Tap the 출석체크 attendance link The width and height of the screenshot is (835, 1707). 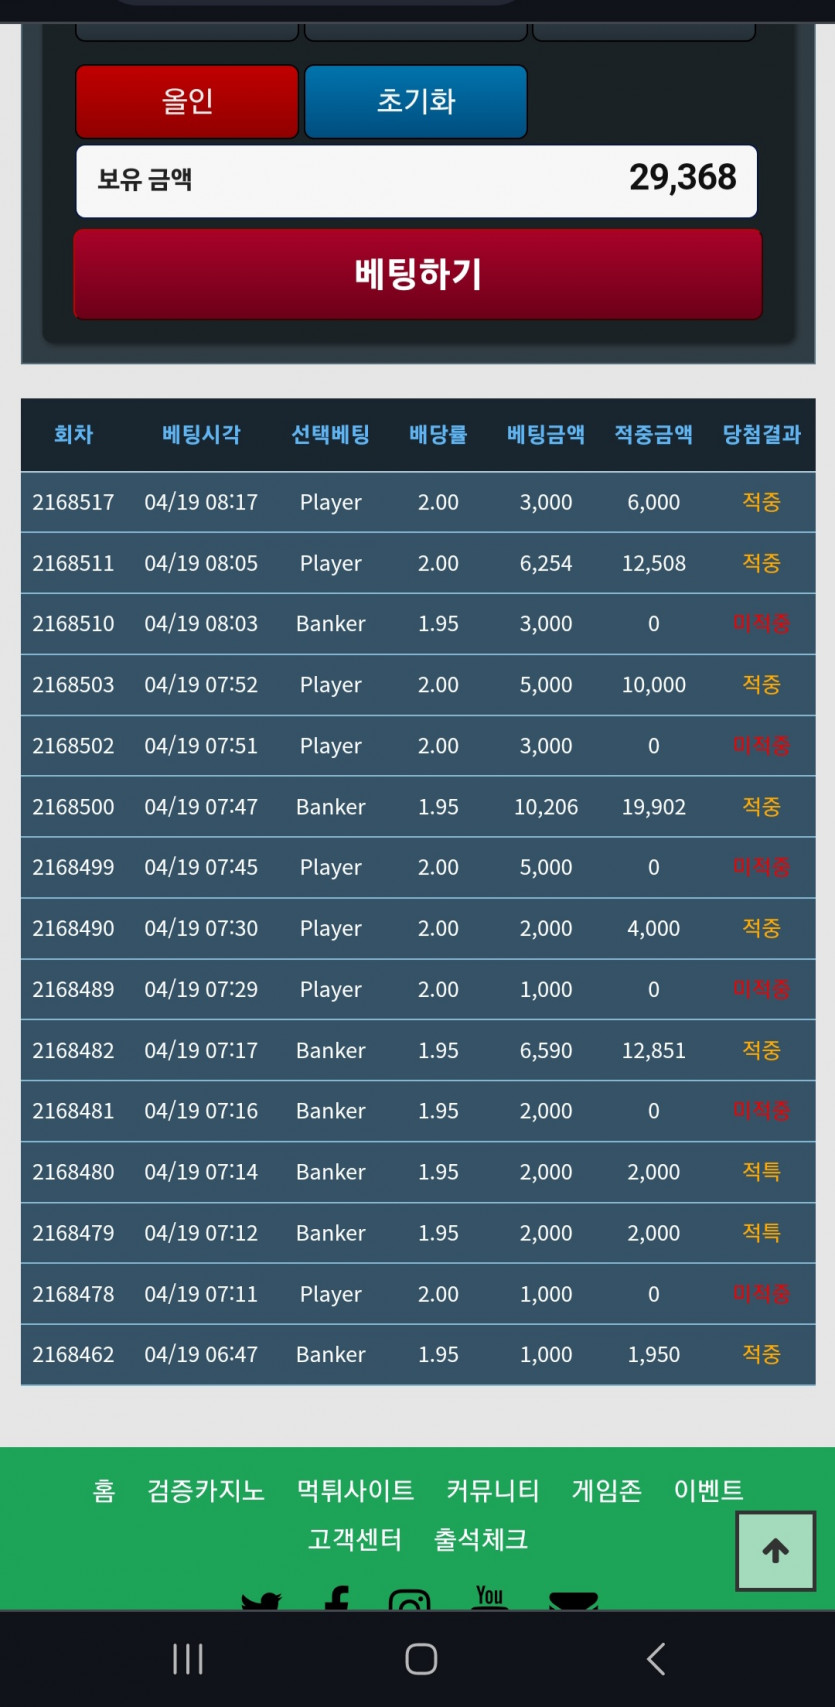click(481, 1539)
